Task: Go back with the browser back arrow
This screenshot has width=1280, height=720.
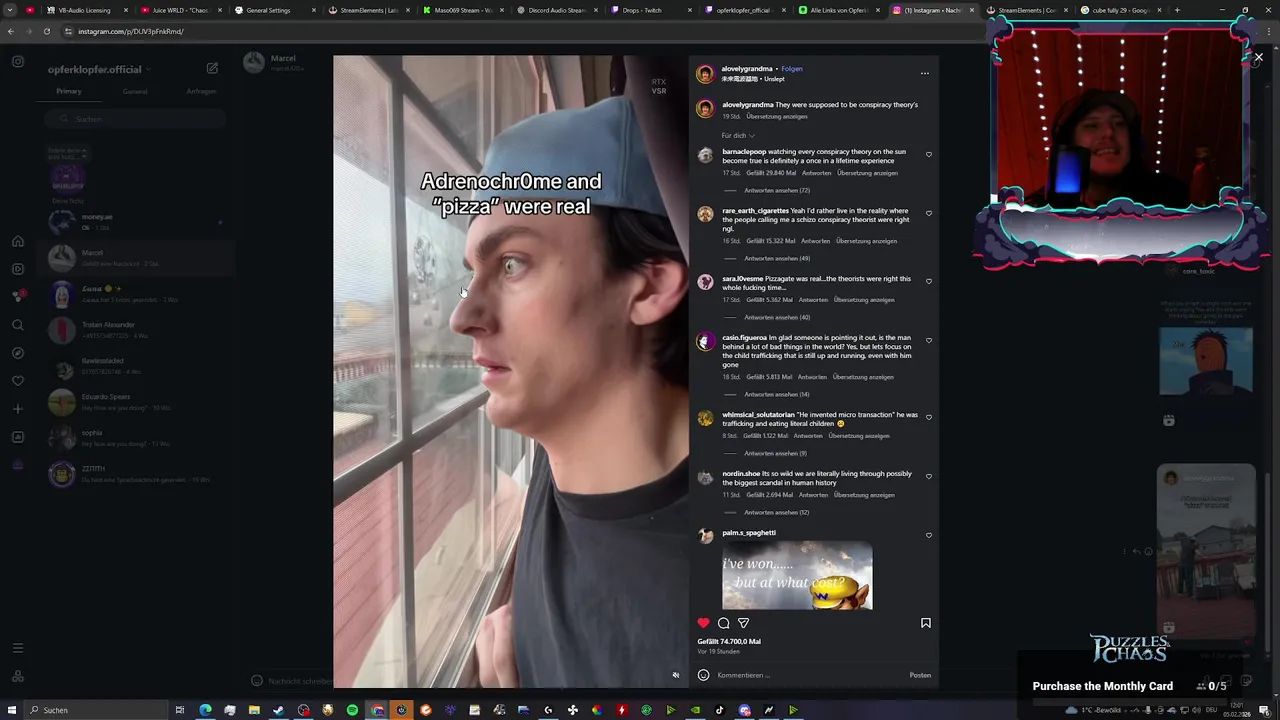Action: click(x=10, y=31)
